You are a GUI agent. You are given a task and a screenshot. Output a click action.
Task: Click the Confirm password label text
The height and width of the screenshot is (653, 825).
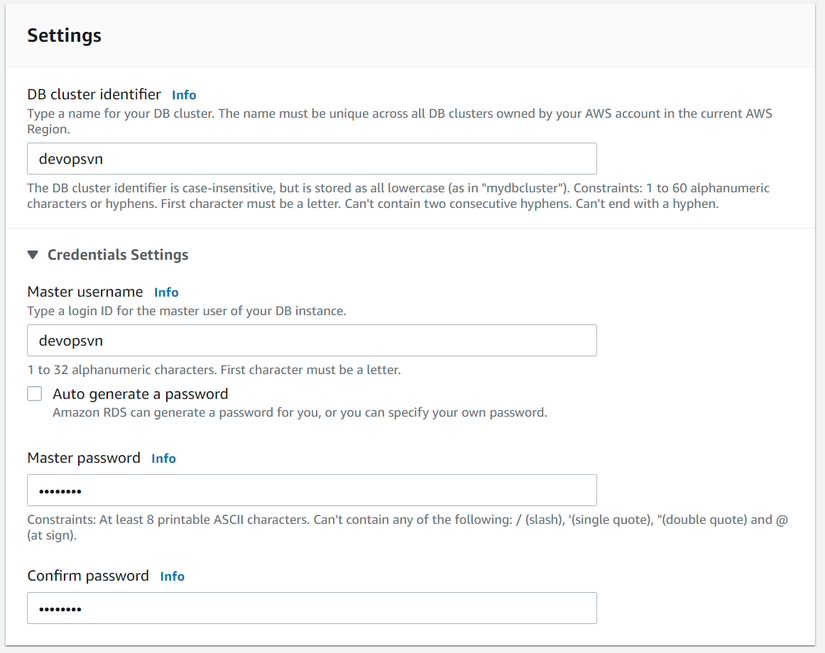point(88,576)
